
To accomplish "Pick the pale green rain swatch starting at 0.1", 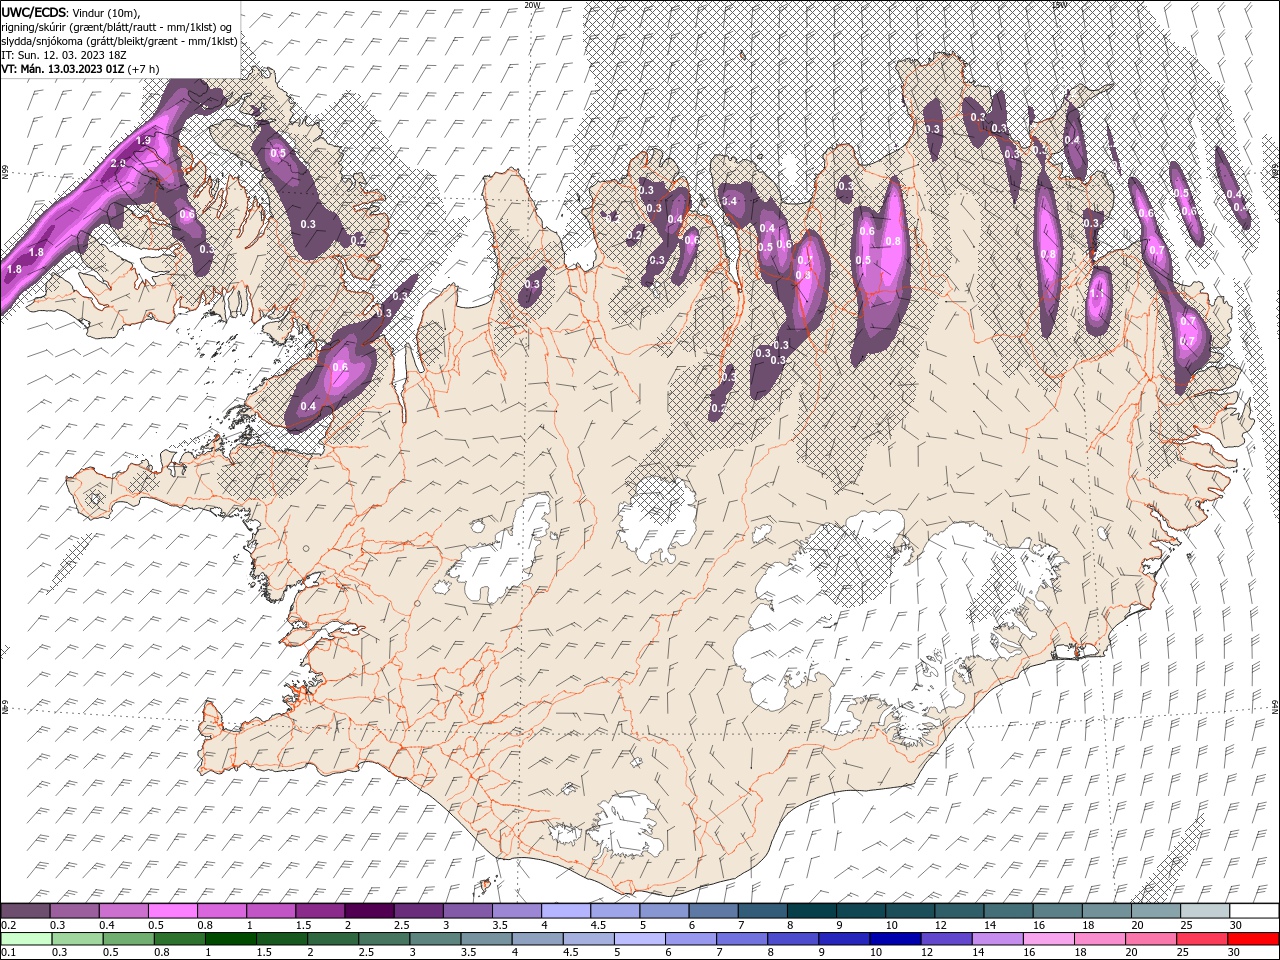I will pos(27,939).
